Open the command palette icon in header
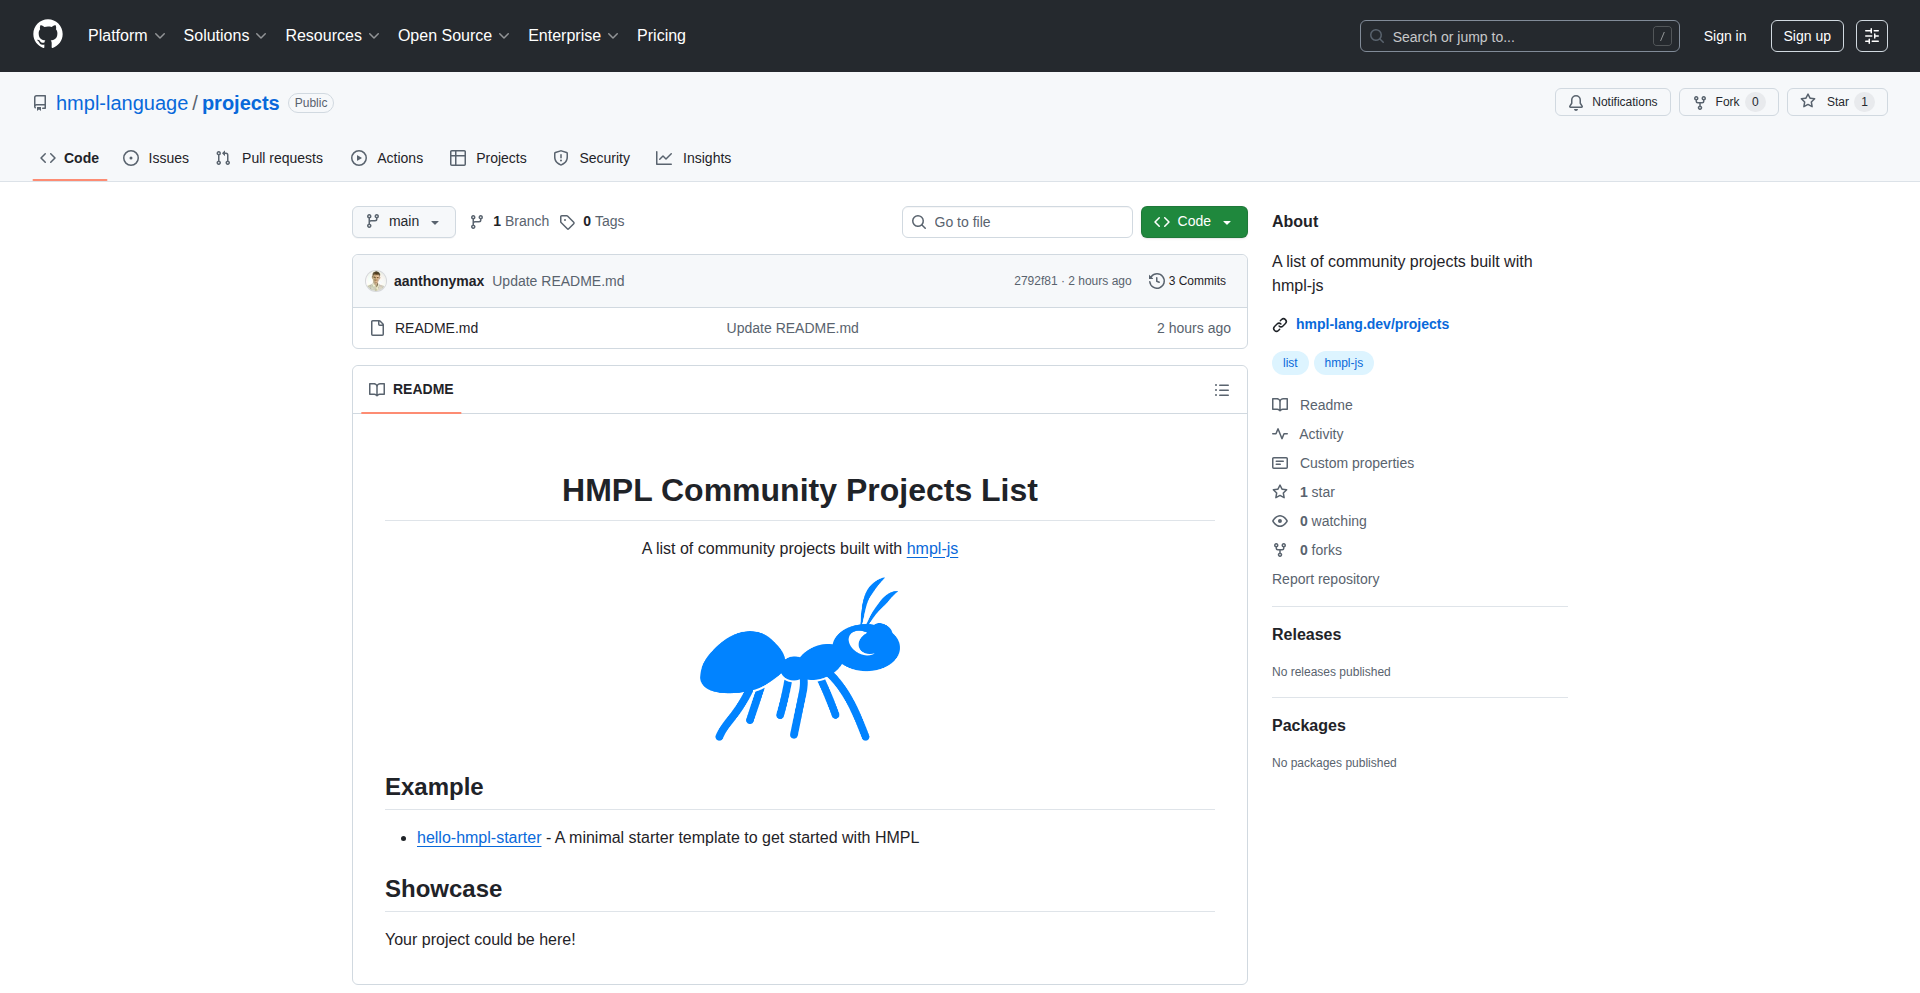 pos(1871,36)
